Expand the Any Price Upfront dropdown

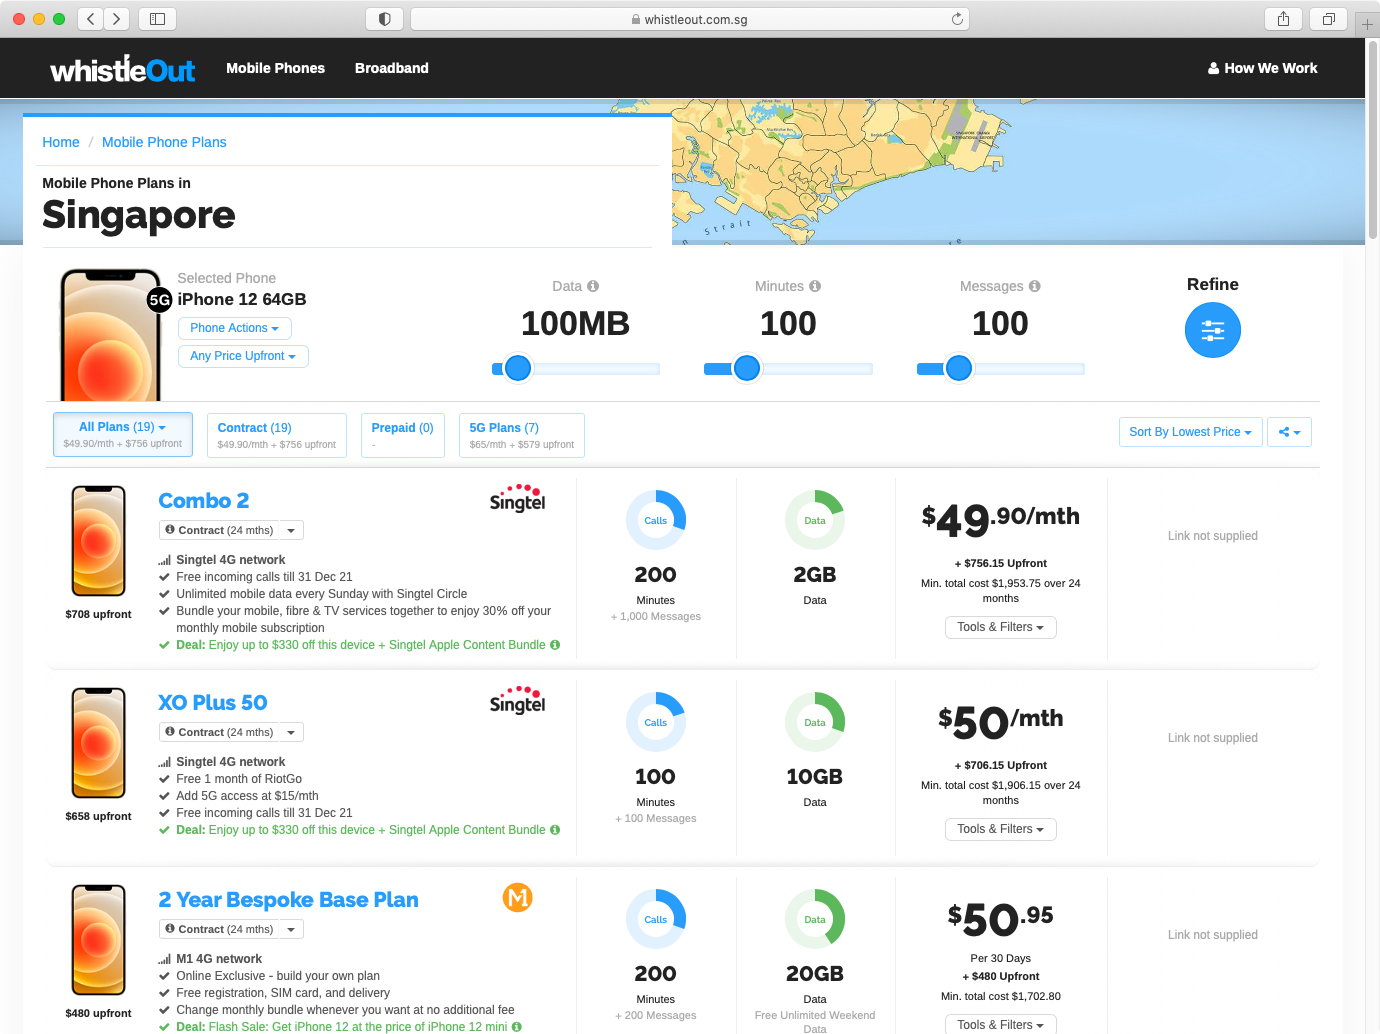(x=243, y=356)
